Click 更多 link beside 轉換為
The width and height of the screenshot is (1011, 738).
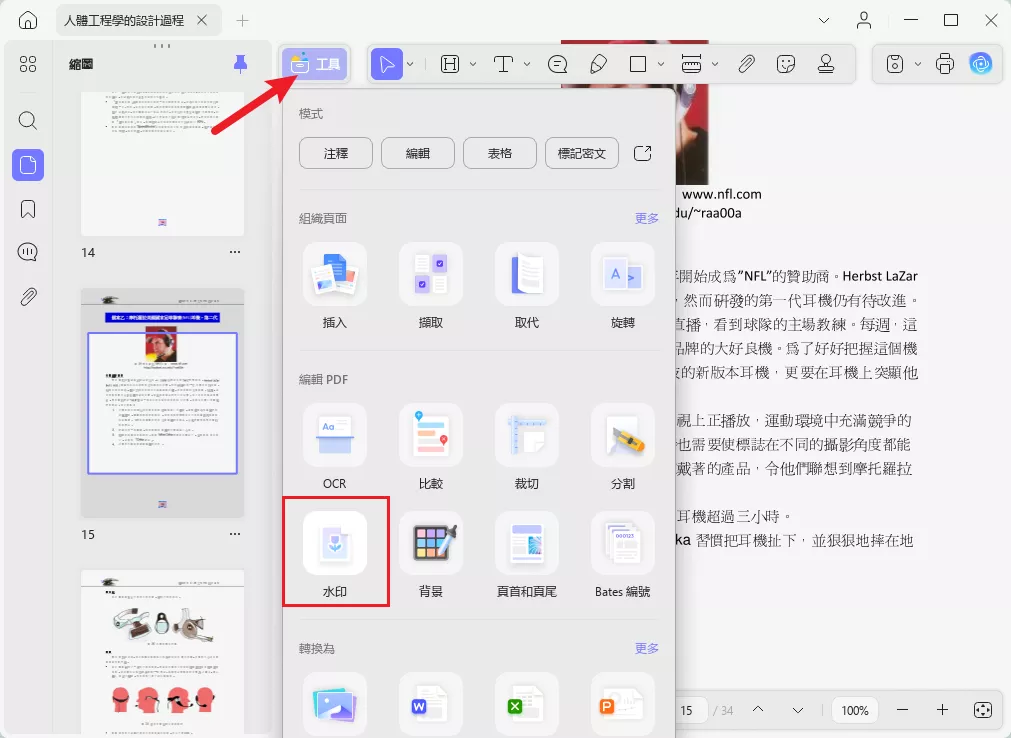647,648
